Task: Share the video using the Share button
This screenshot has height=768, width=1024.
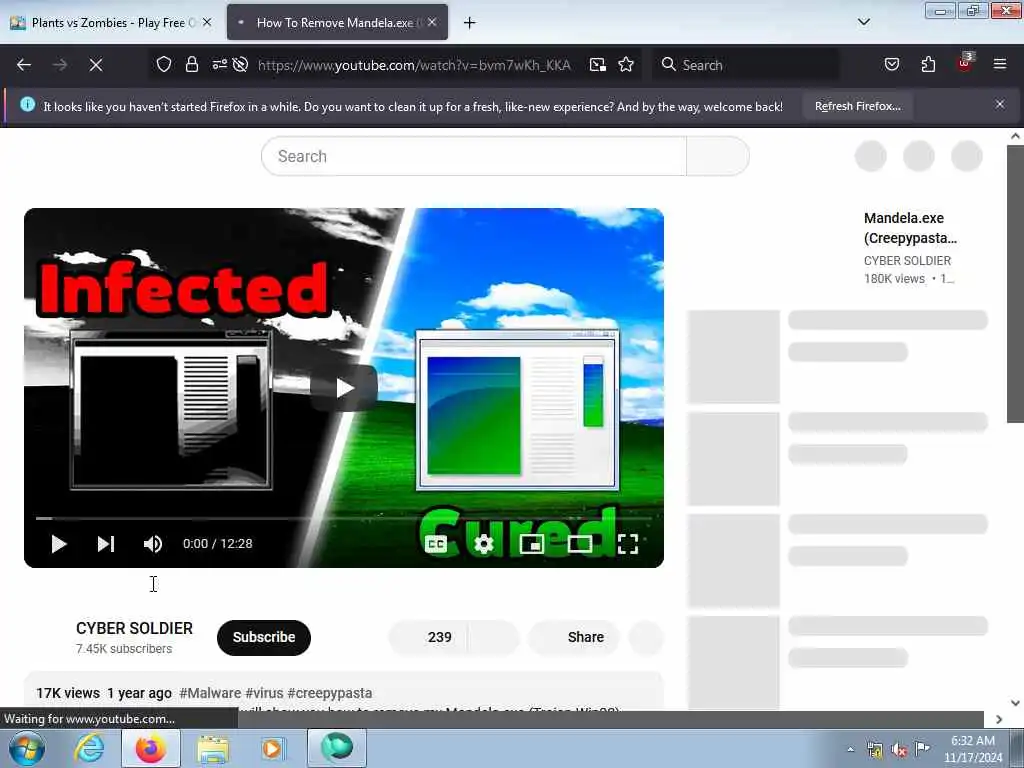Action: click(x=574, y=637)
